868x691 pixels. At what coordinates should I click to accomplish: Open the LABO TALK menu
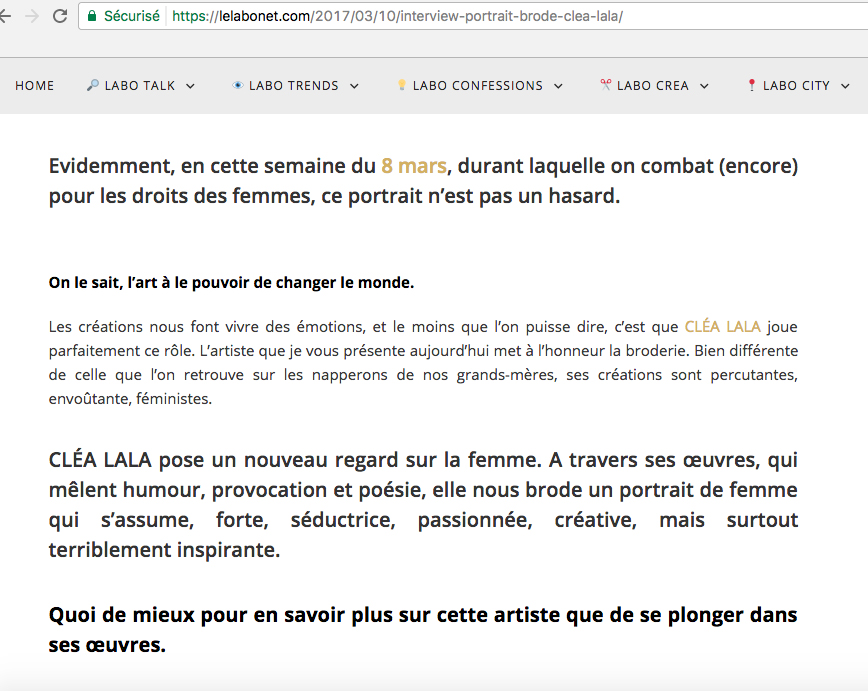click(140, 86)
